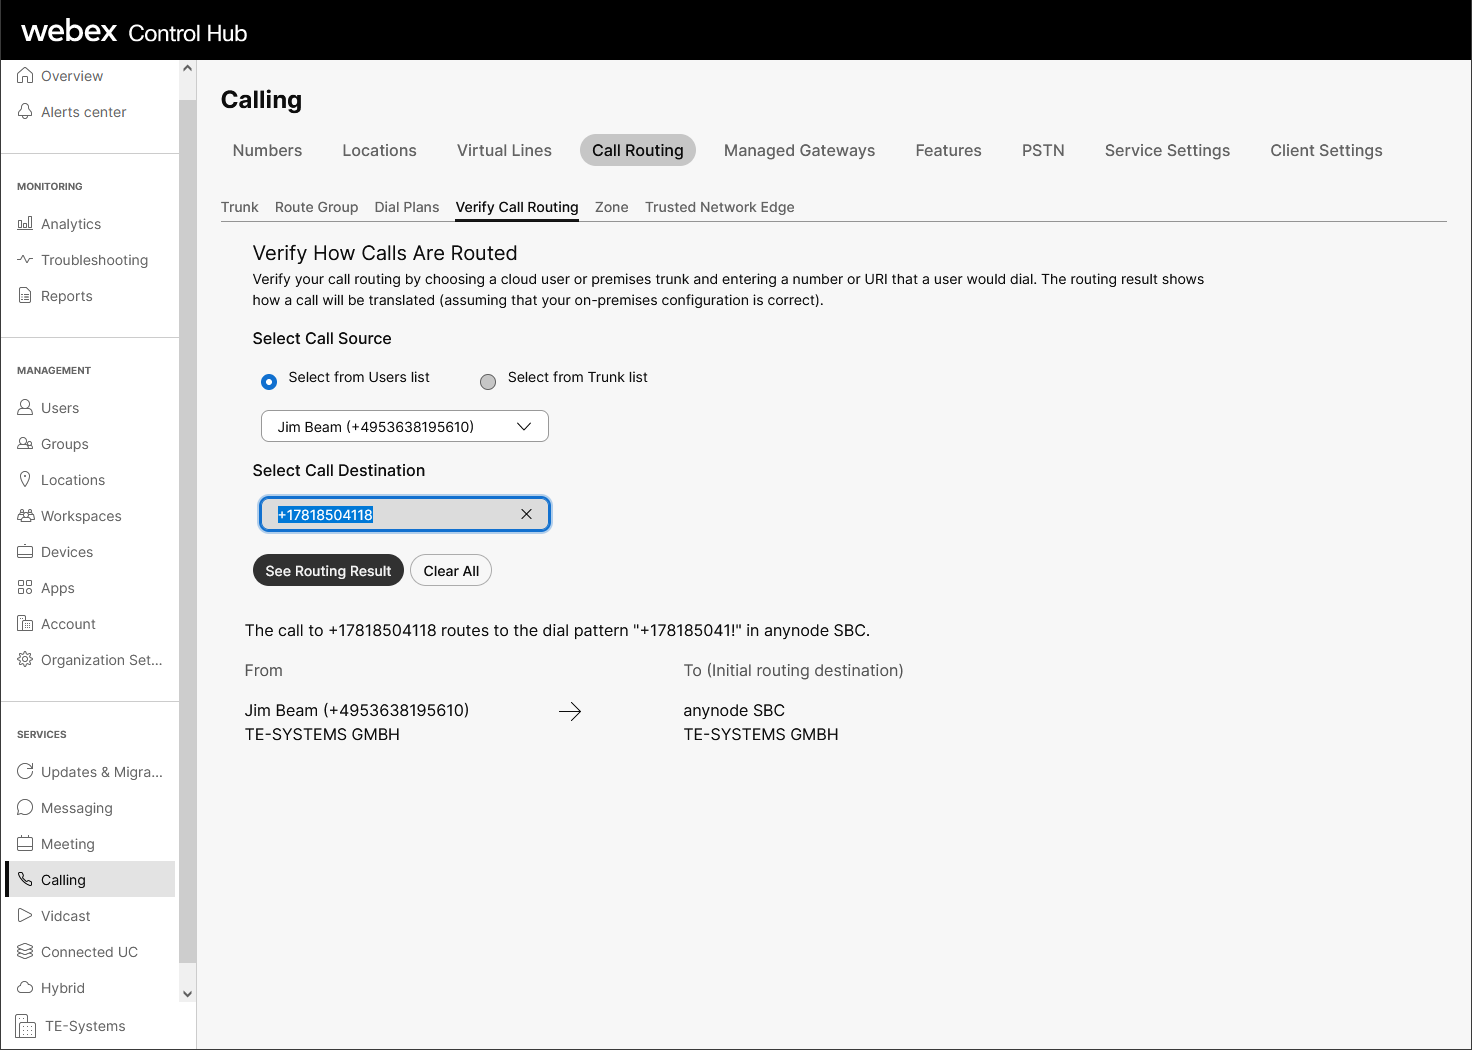The width and height of the screenshot is (1472, 1050).
Task: Click the Apps grid icon
Action: [25, 588]
